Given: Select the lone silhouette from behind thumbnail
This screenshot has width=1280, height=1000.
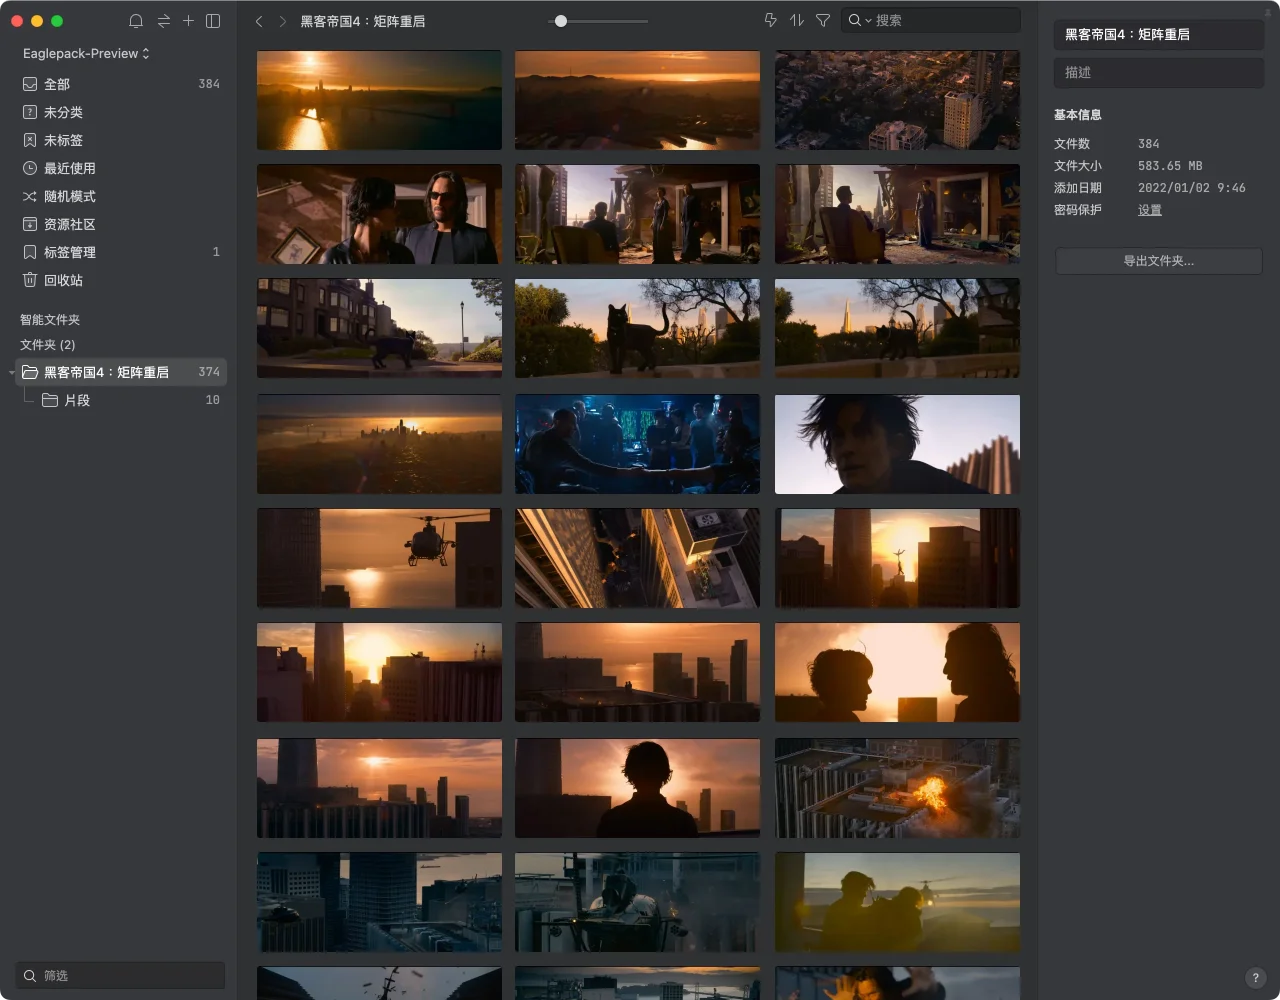Looking at the screenshot, I should point(638,788).
